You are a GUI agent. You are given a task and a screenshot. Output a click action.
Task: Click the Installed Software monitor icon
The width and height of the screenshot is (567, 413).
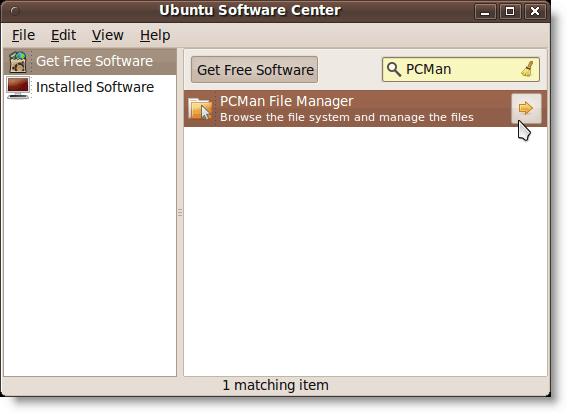[x=18, y=88]
